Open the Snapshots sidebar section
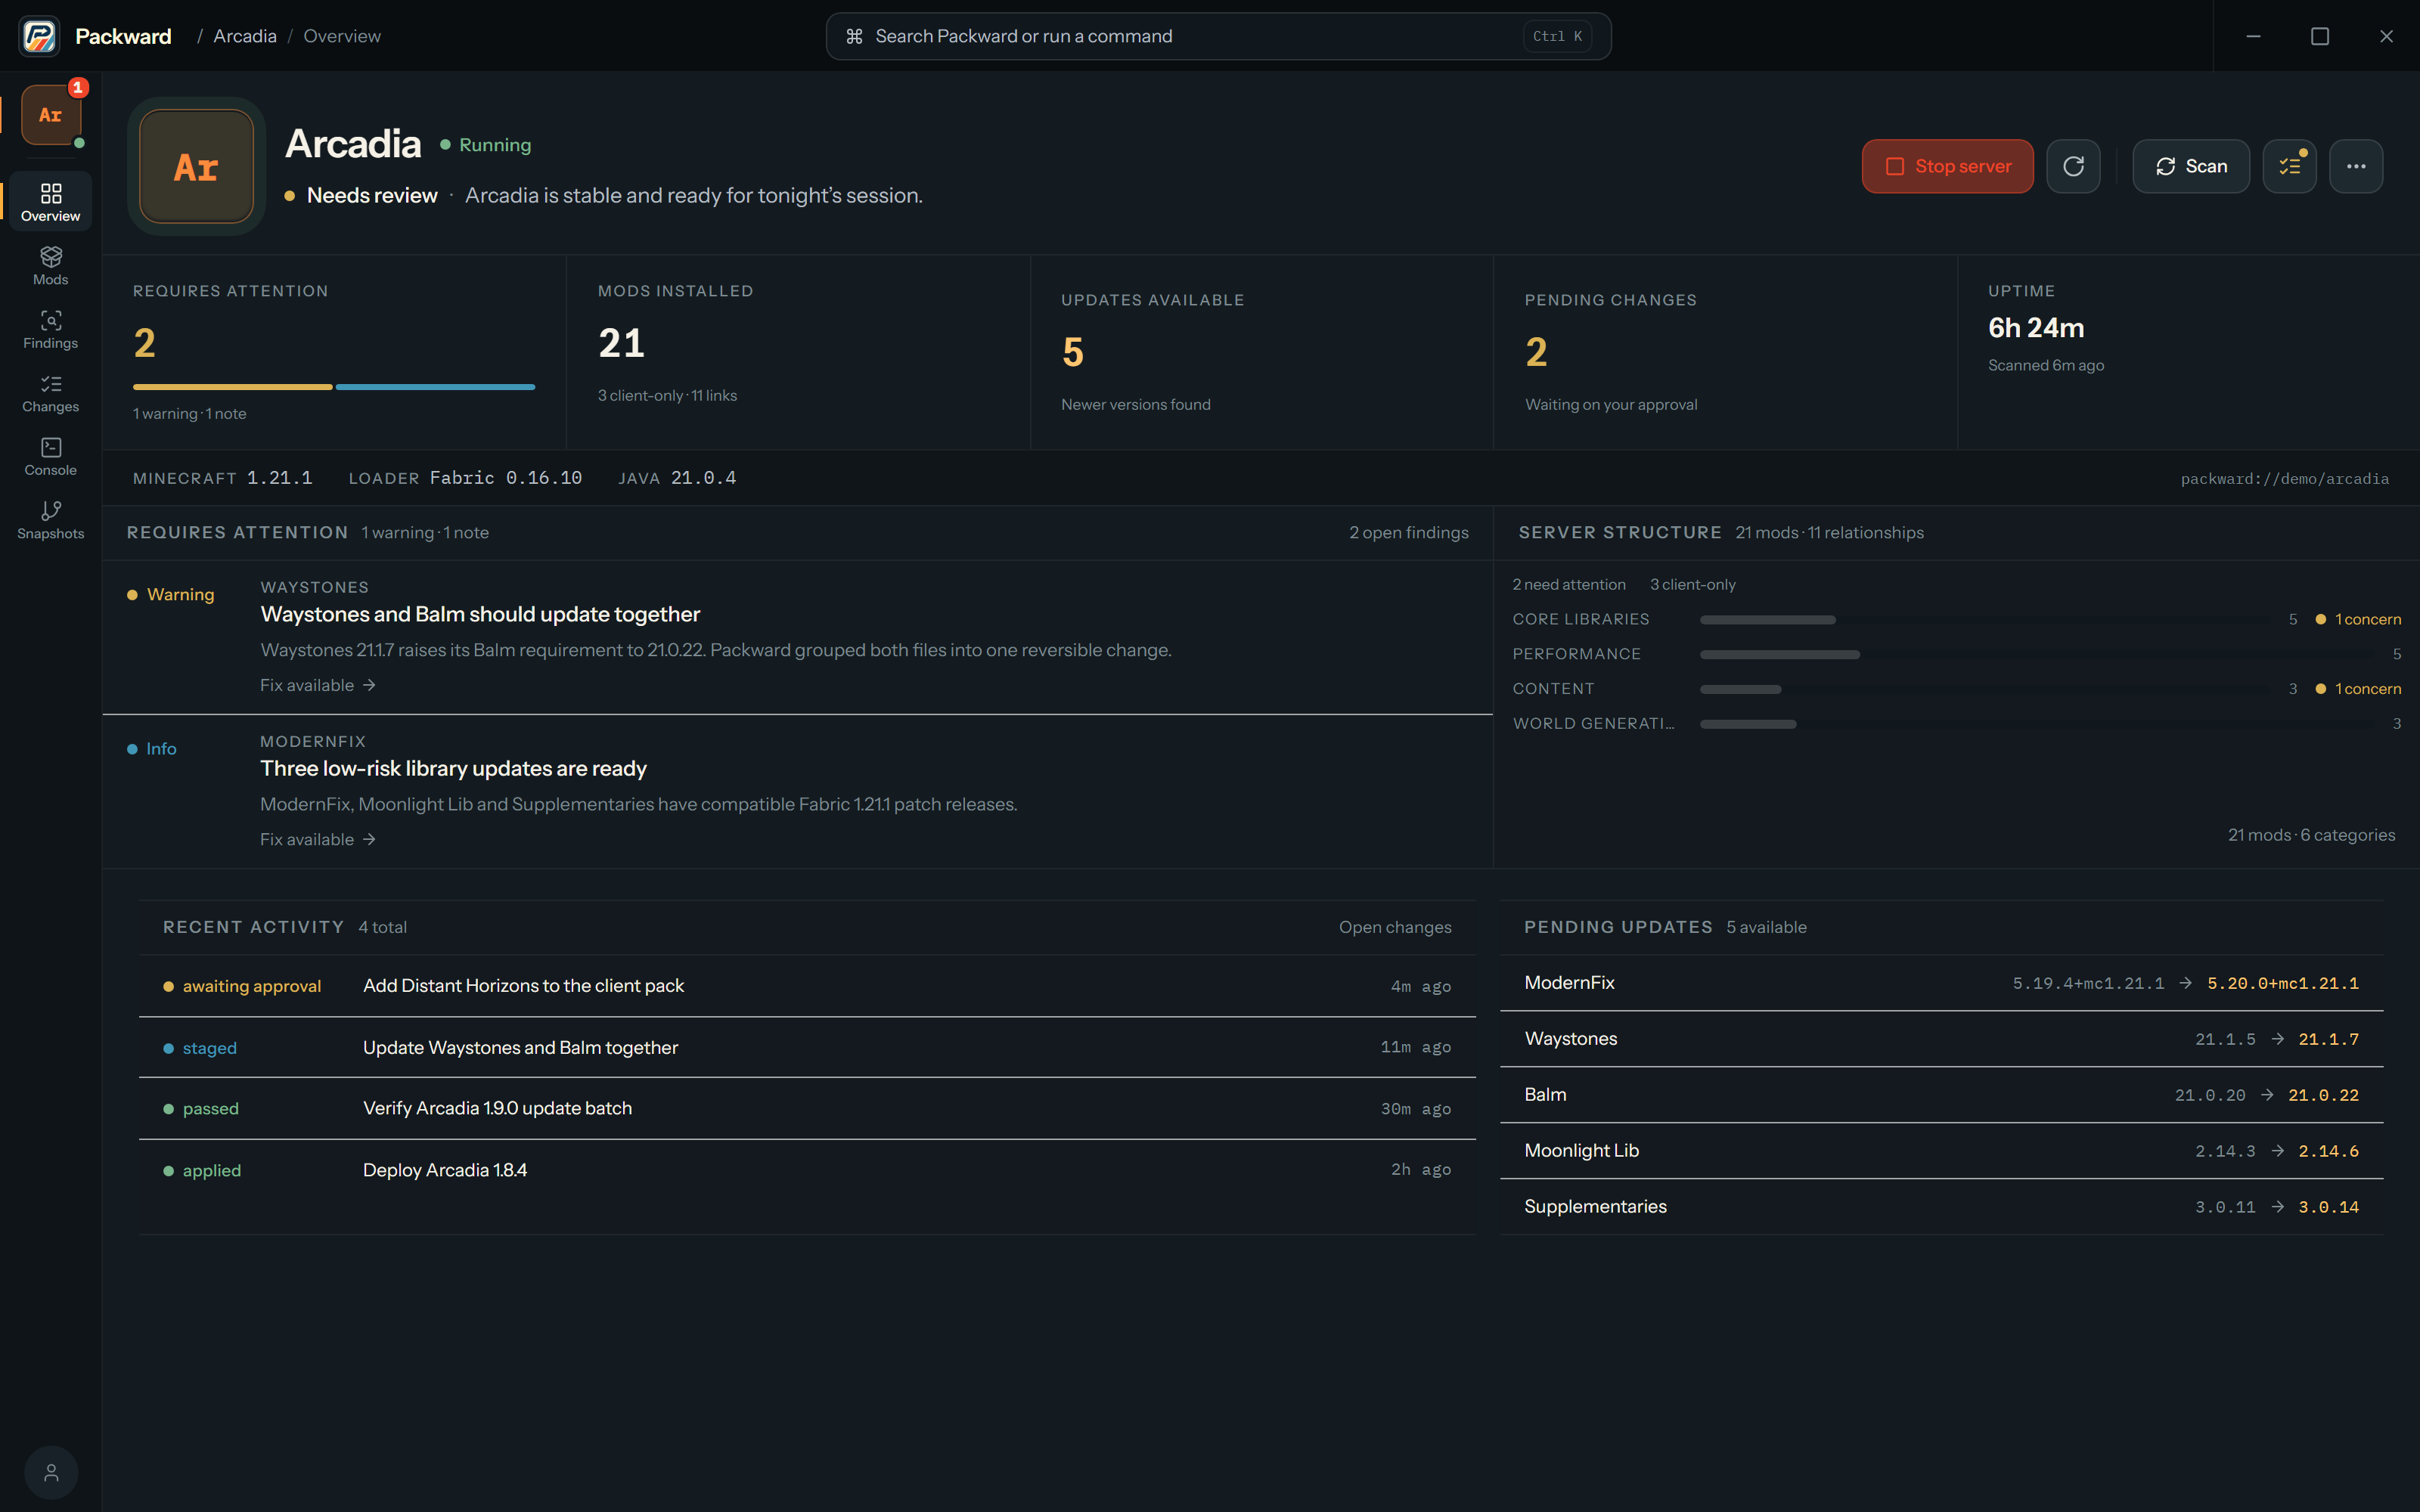 point(51,520)
